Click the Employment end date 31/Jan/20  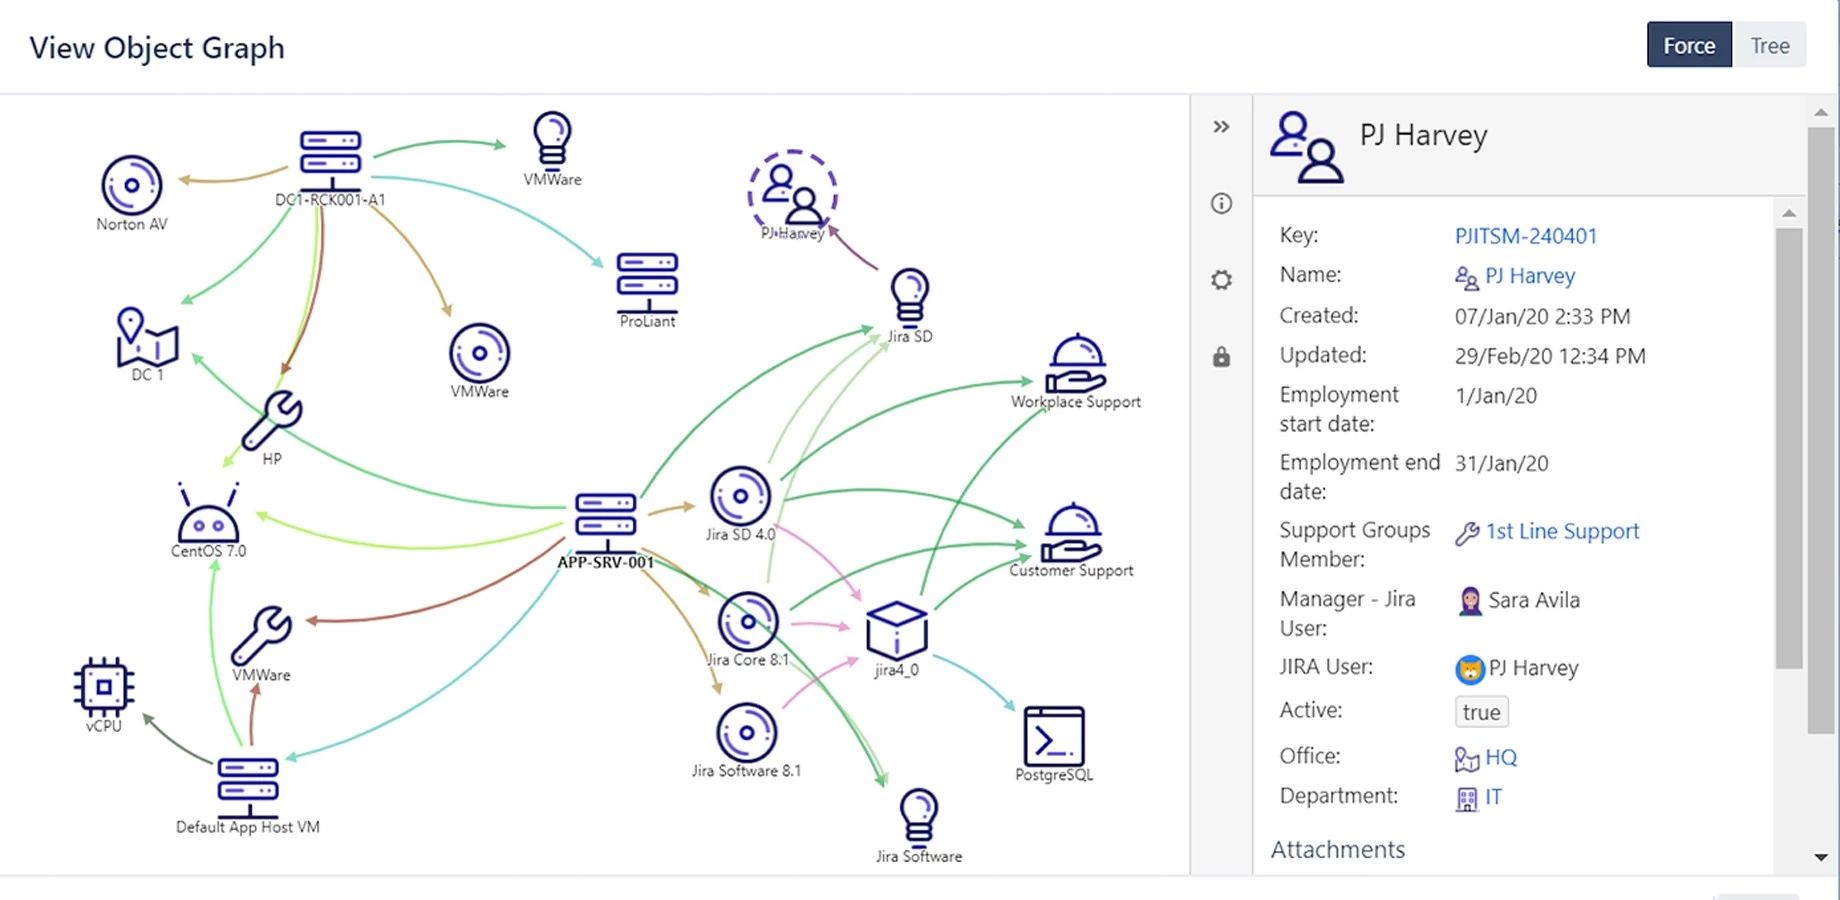pyautogui.click(x=1501, y=463)
